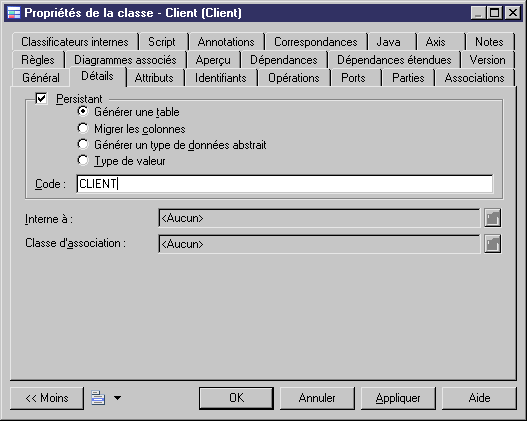Collapse the dialog with << Moins
527x421 pixels.
[47, 398]
